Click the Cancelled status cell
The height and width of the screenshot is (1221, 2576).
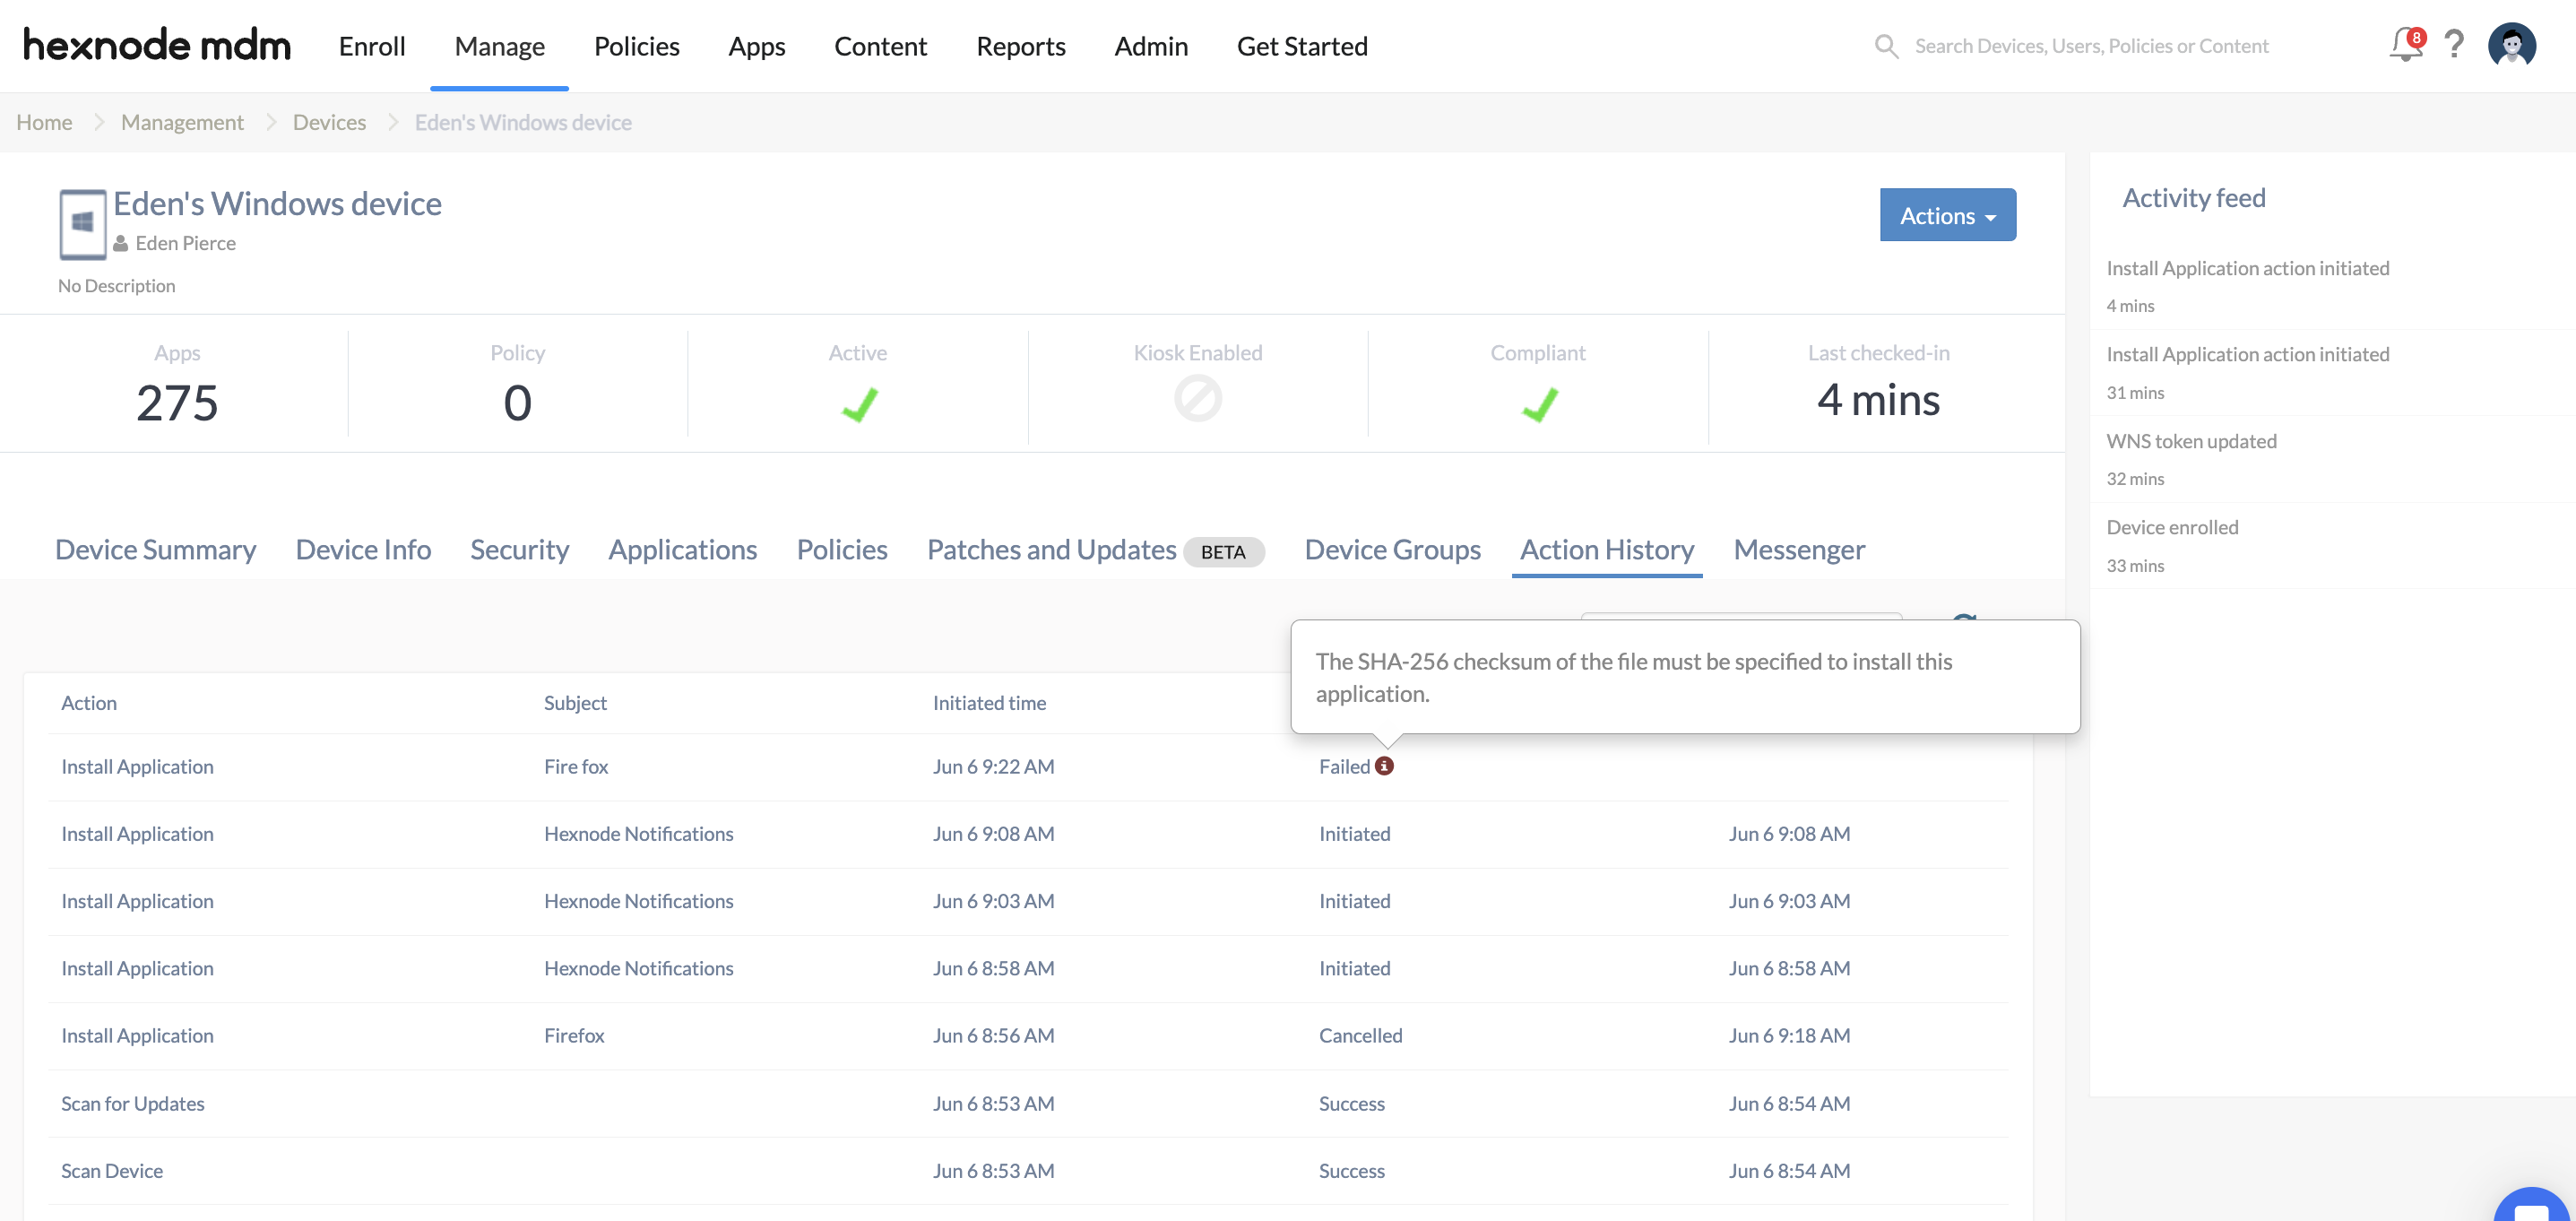[x=1360, y=1035]
